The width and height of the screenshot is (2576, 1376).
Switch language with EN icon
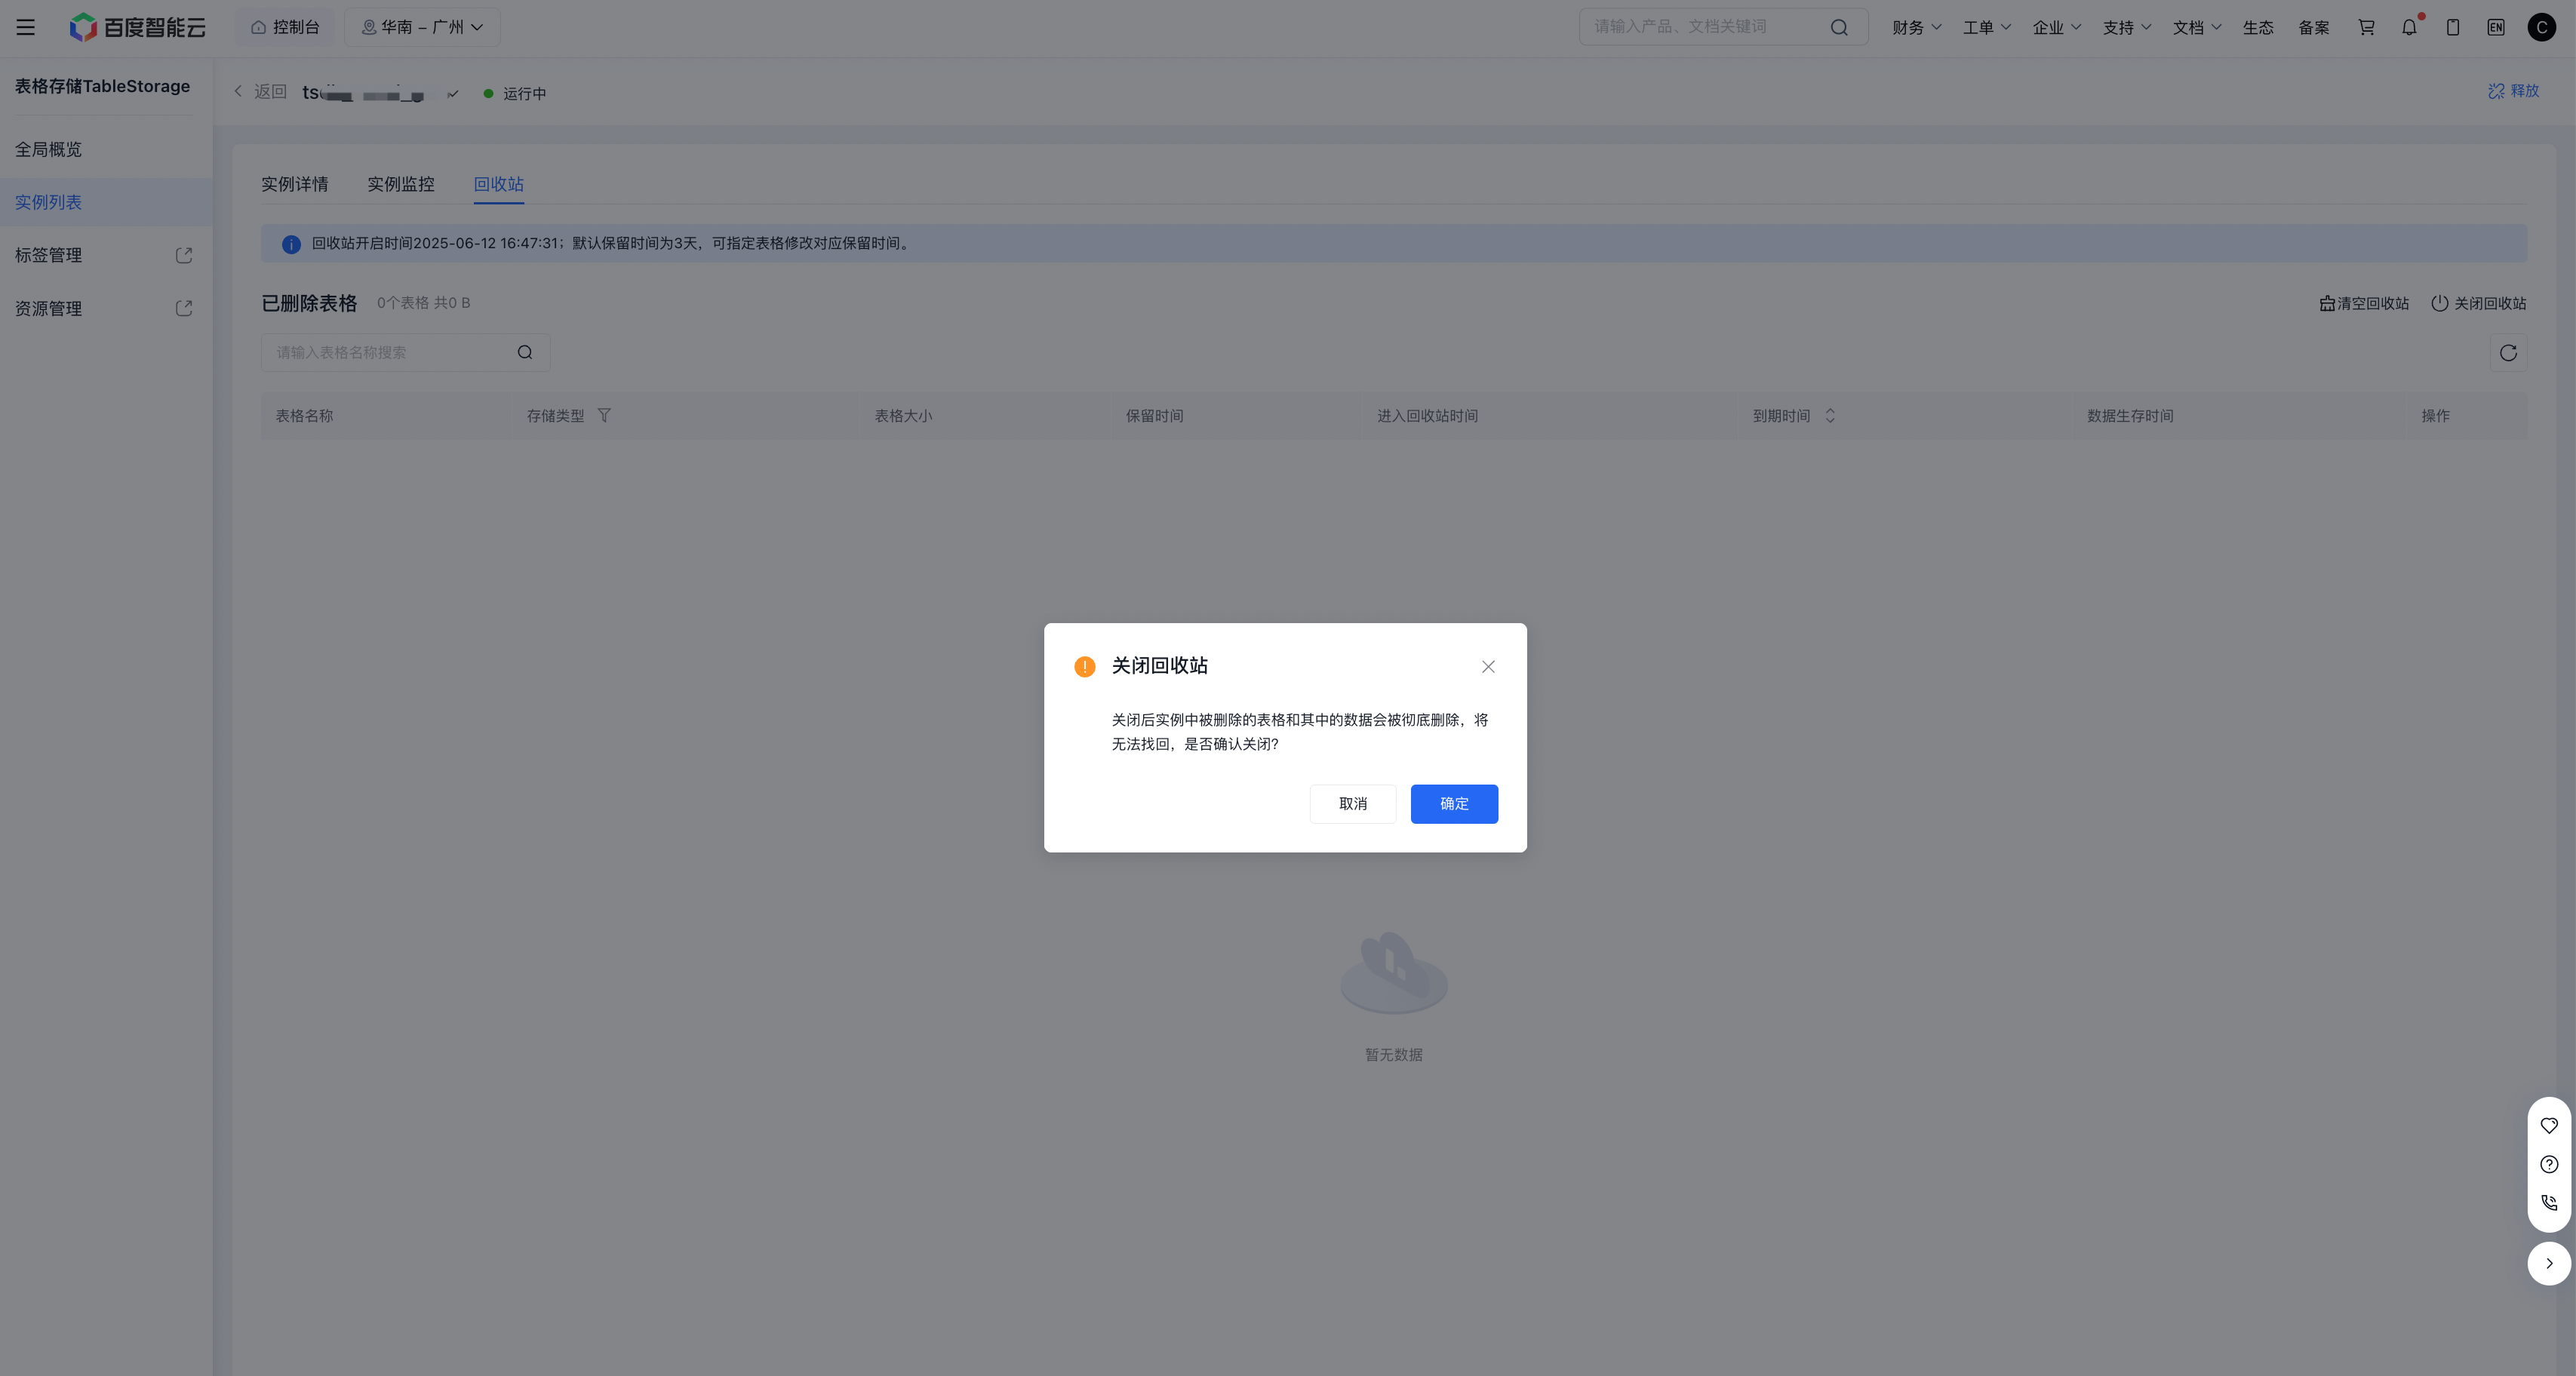click(2496, 27)
